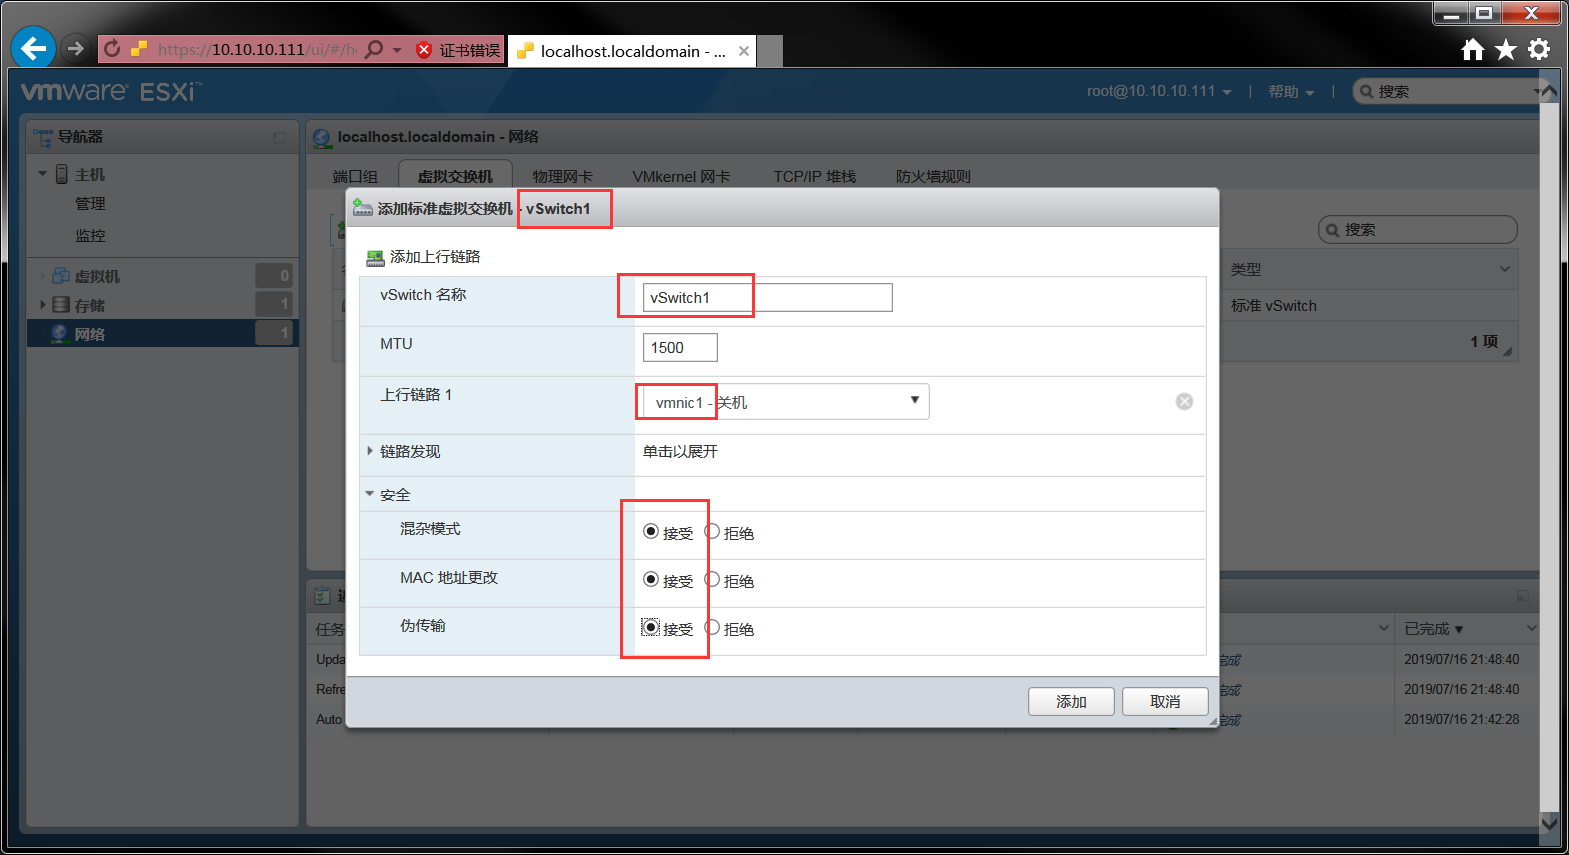The height and width of the screenshot is (855, 1569).
Task: Minimize the navigator panel
Action: (x=279, y=138)
